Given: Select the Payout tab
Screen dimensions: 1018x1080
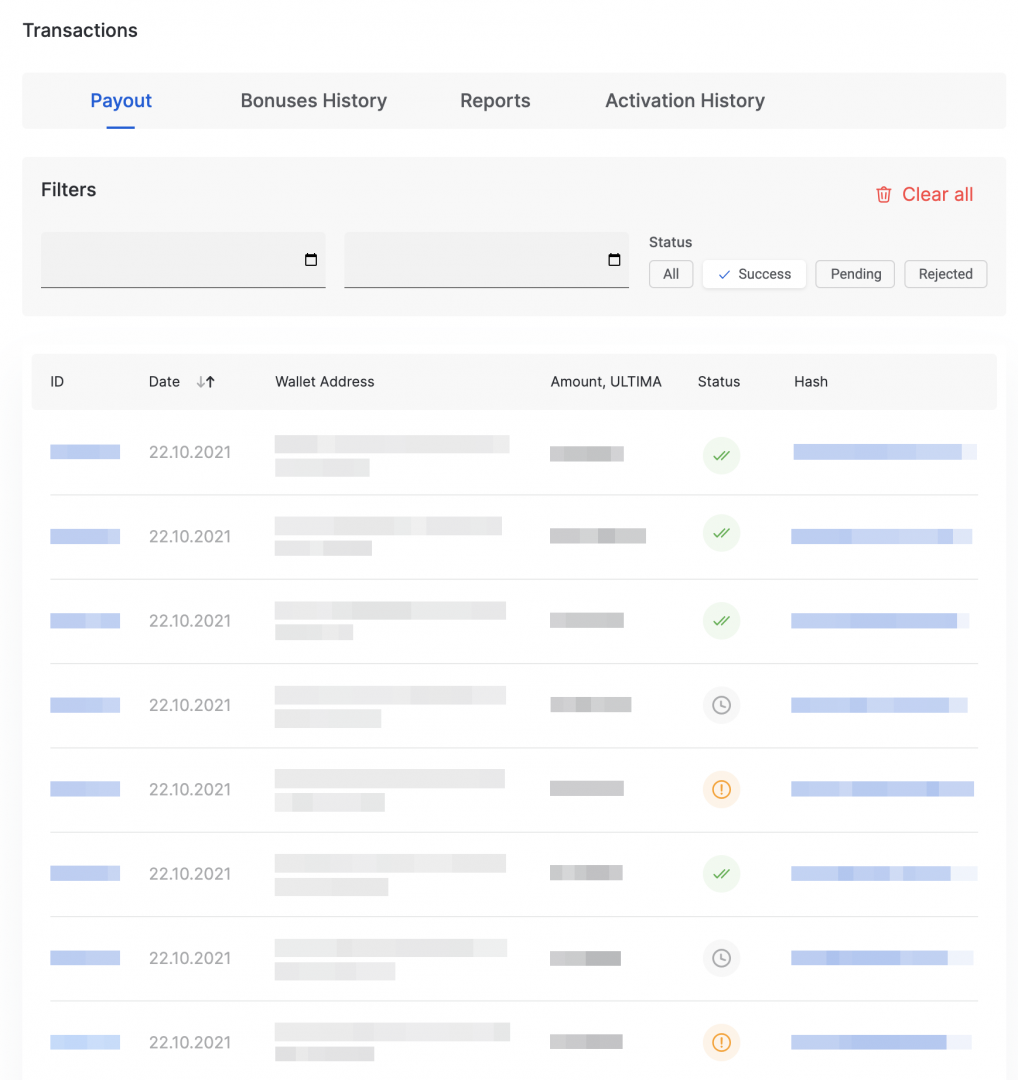Looking at the screenshot, I should click(121, 101).
